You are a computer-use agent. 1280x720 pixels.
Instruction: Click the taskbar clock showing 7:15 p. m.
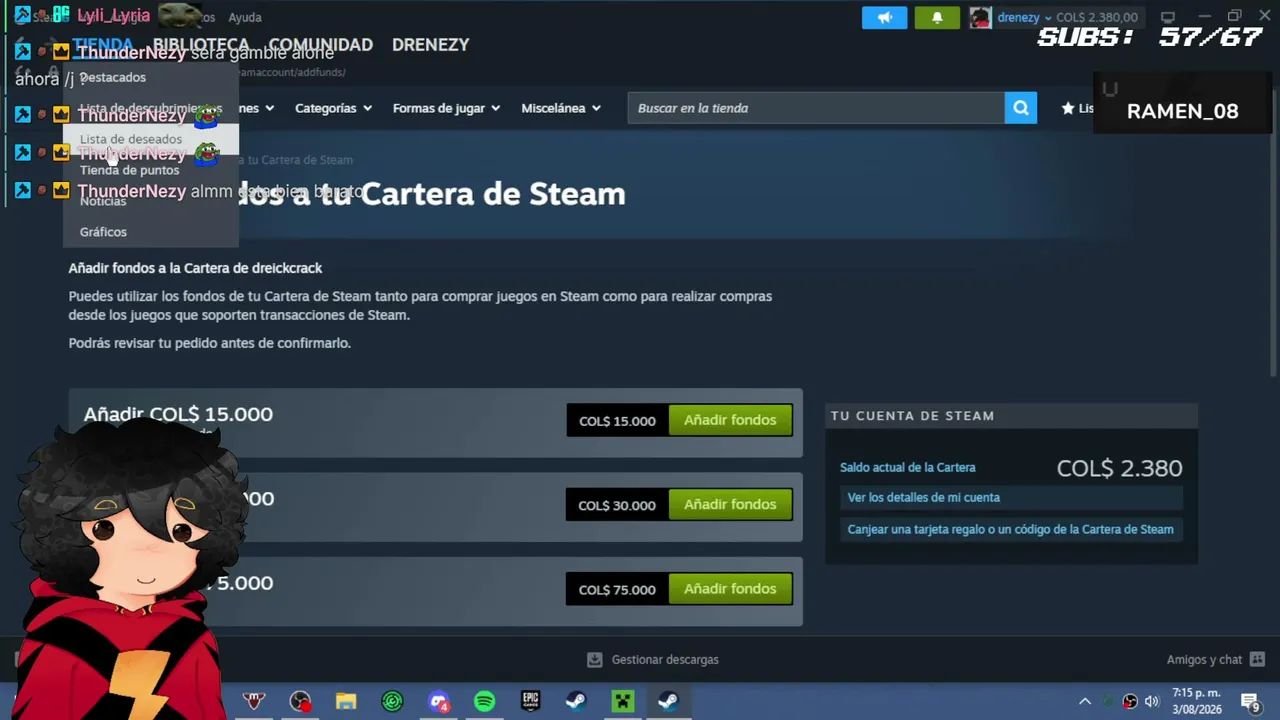tap(1197, 701)
